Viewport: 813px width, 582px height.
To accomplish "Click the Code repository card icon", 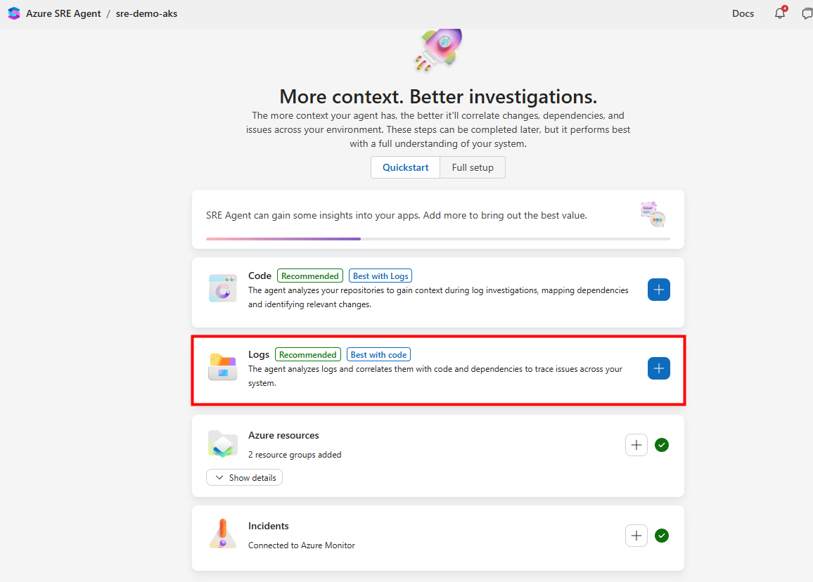I will pos(223,288).
